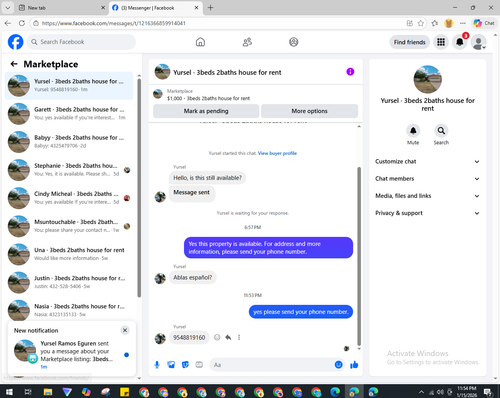The width and height of the screenshot is (500, 398).
Task: Reply to the 9548819160 message
Action: click(x=228, y=337)
